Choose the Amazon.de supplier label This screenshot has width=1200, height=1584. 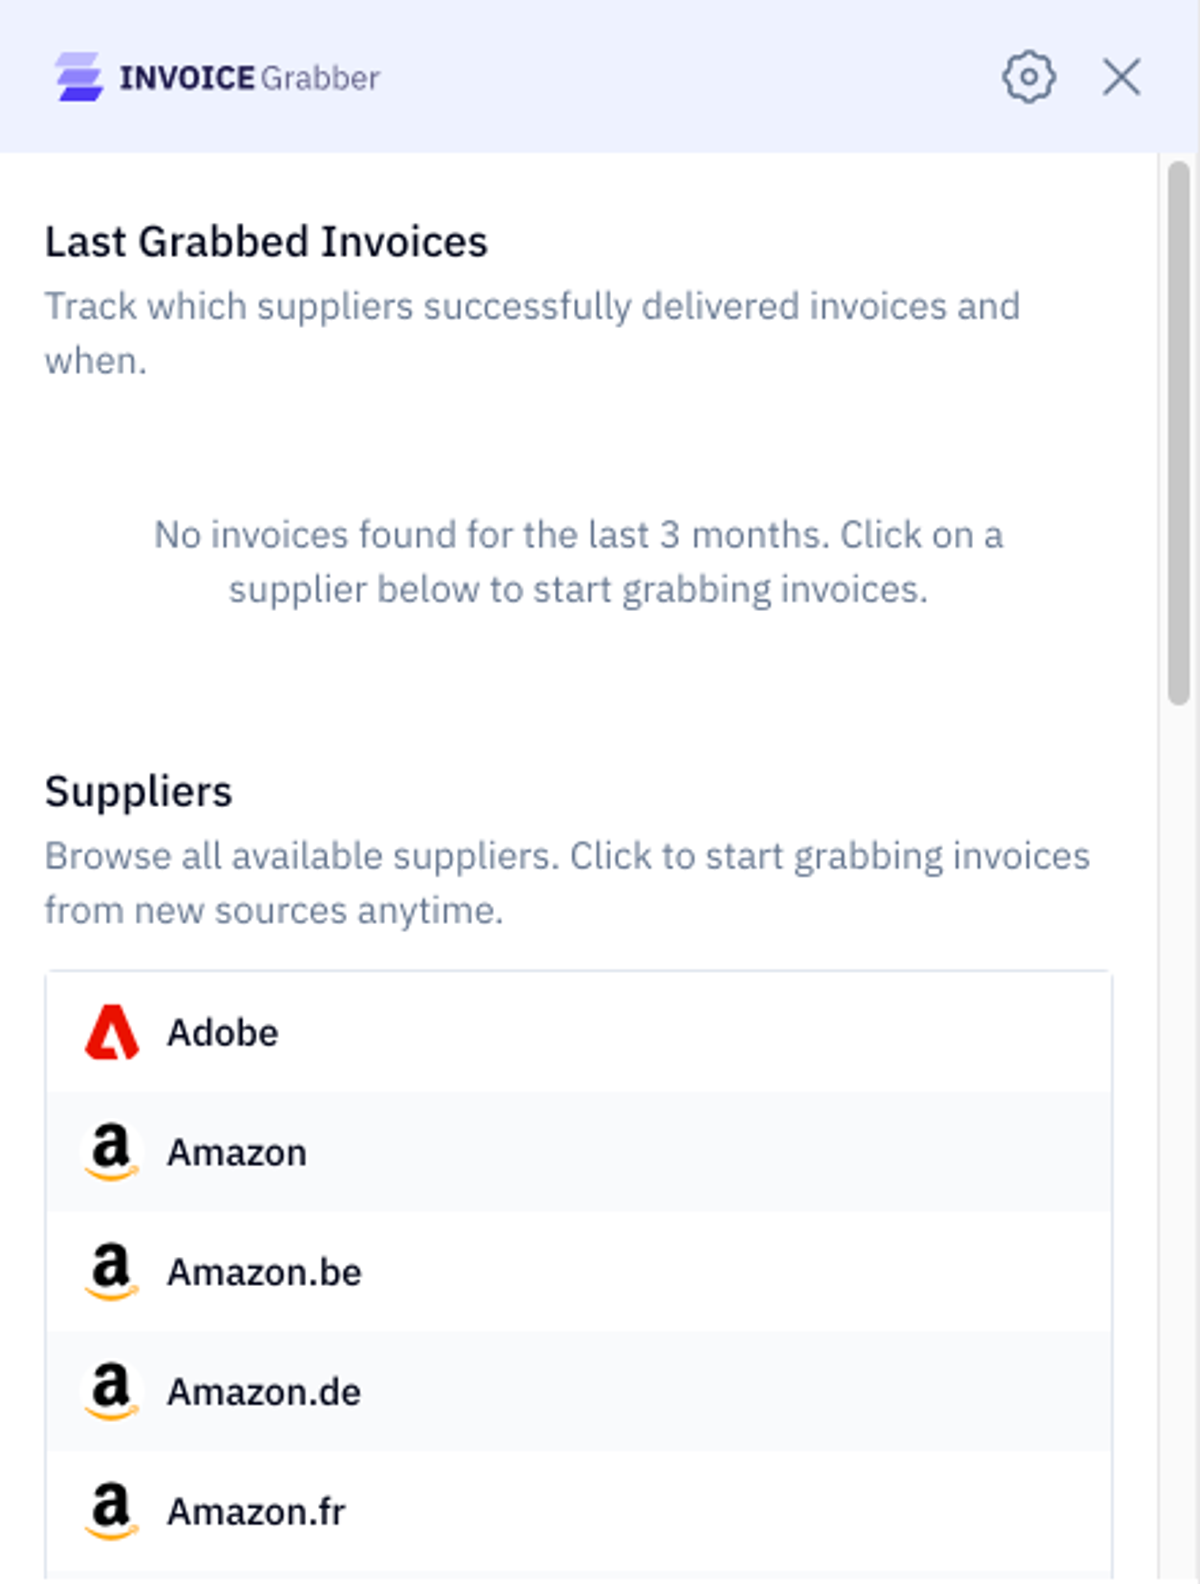(x=264, y=1391)
